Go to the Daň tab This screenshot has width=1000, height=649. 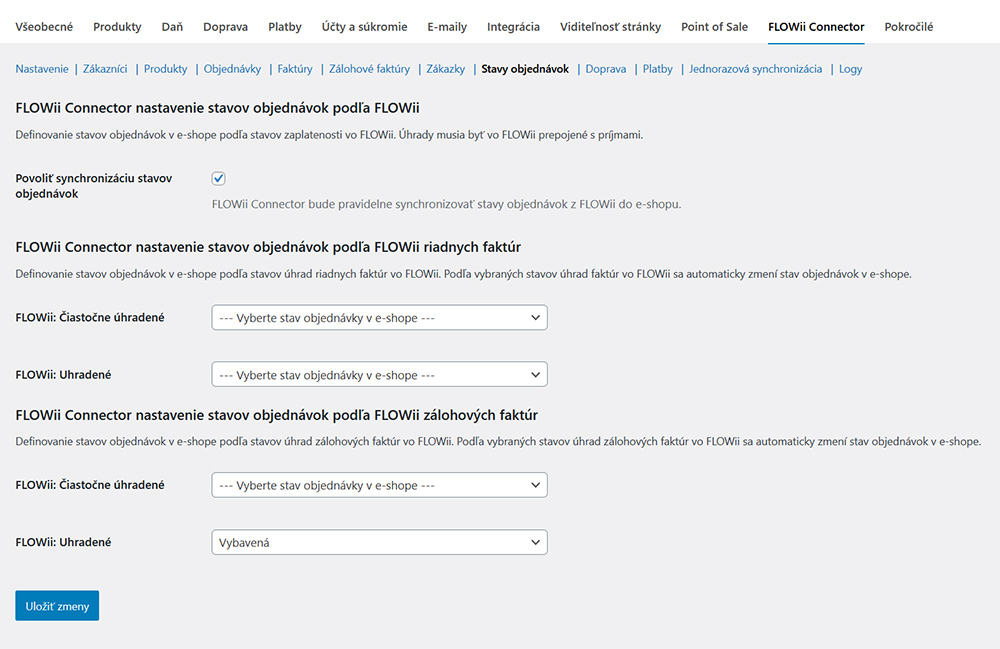point(172,27)
